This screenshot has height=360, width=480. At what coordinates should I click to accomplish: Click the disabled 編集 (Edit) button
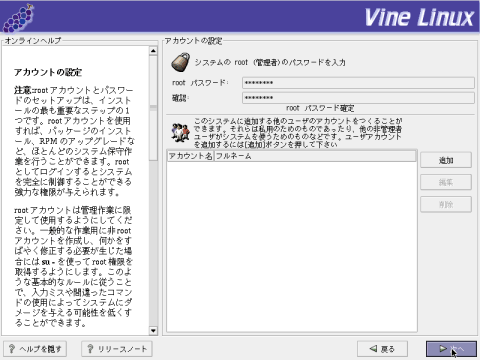[446, 182]
